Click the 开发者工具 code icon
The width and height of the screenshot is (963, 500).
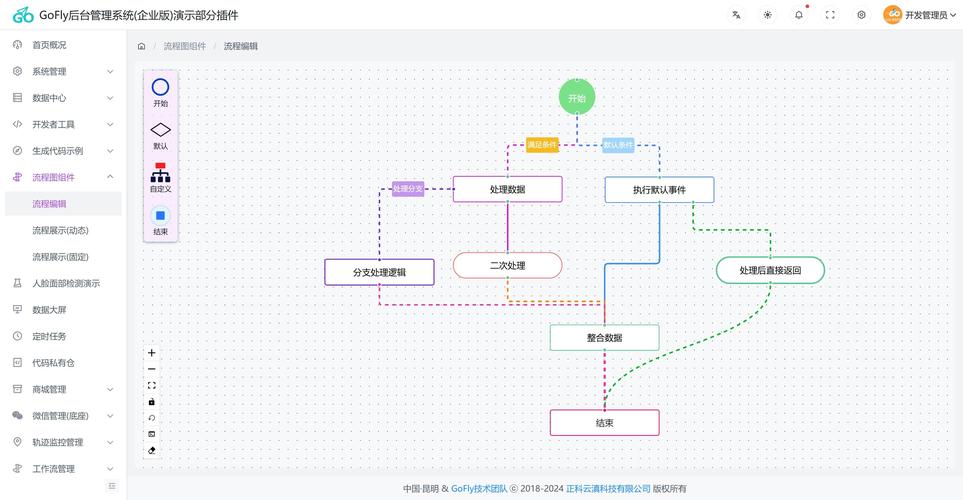coord(17,124)
